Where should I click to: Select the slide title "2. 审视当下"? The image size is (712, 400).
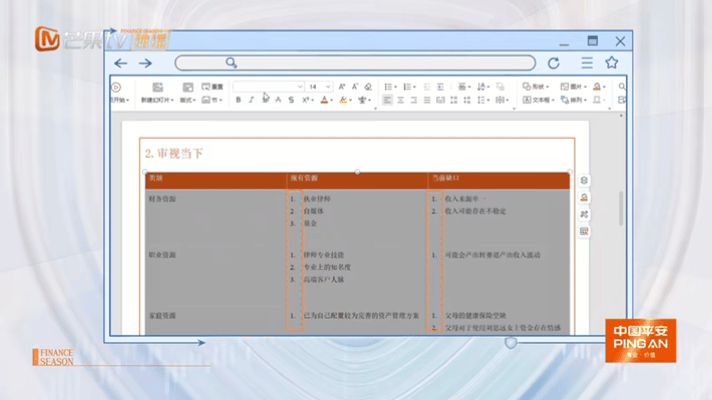[174, 153]
